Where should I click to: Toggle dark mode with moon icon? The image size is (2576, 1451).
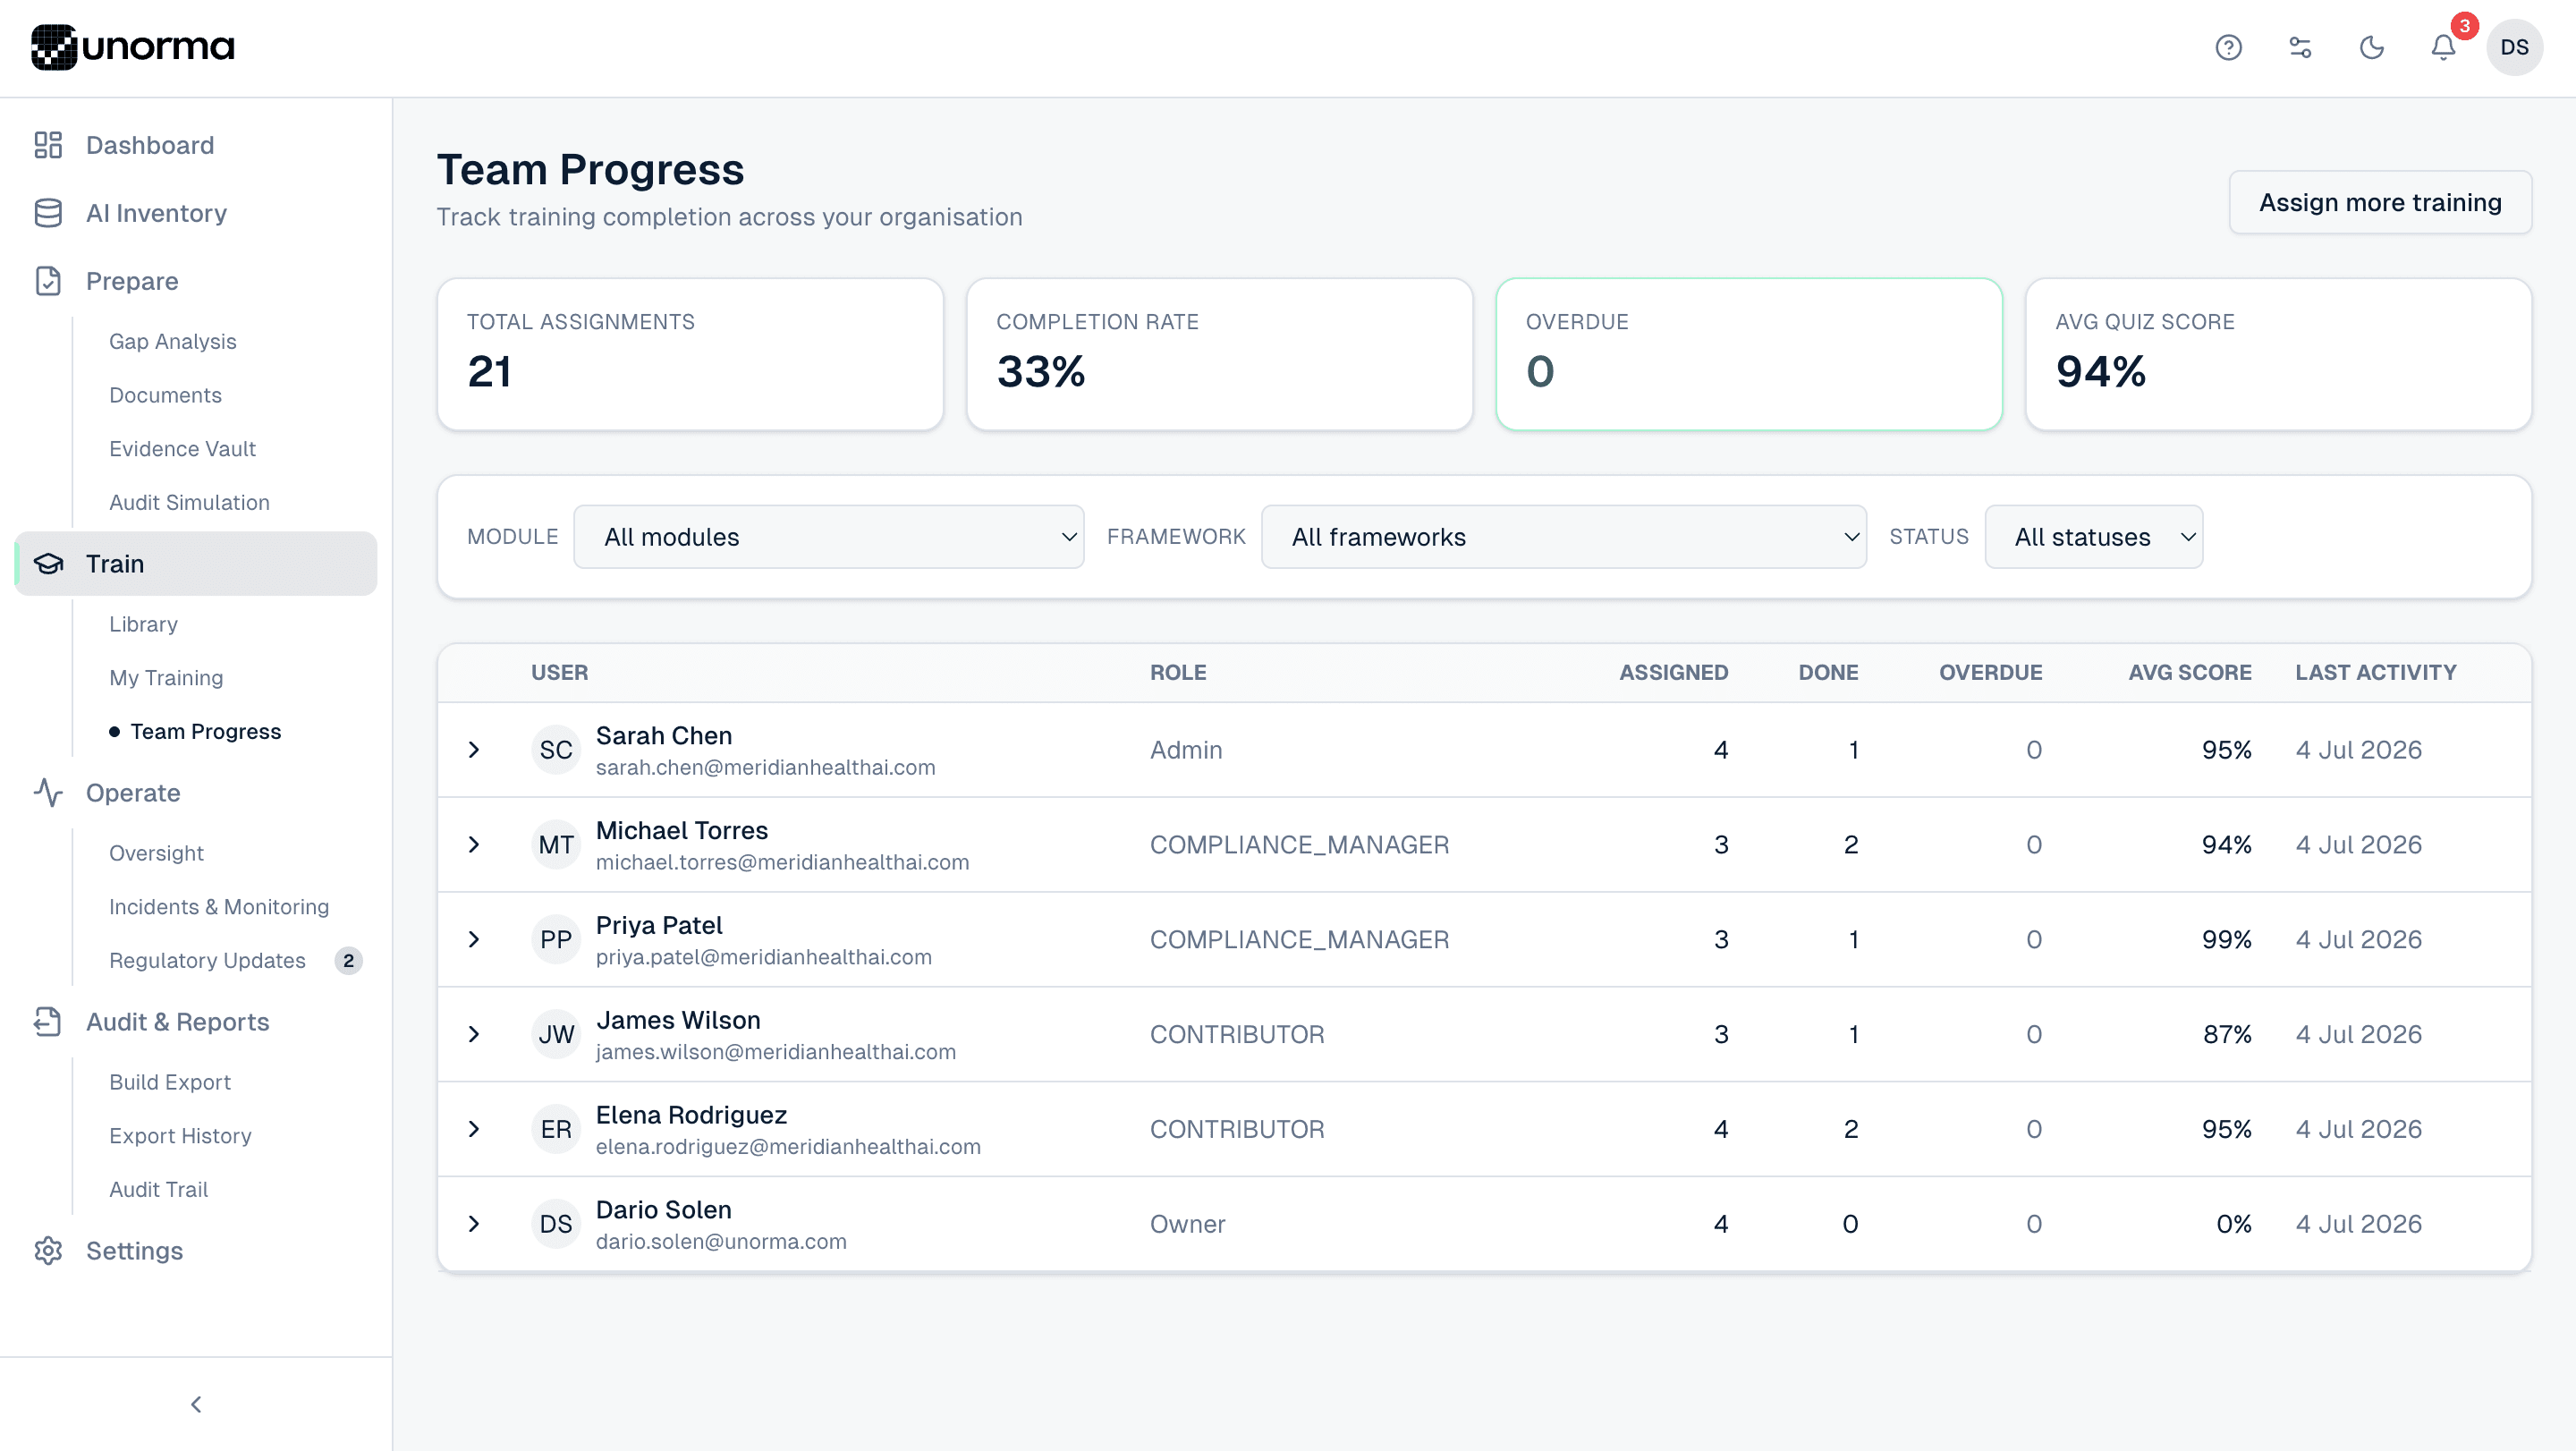pos(2371,47)
